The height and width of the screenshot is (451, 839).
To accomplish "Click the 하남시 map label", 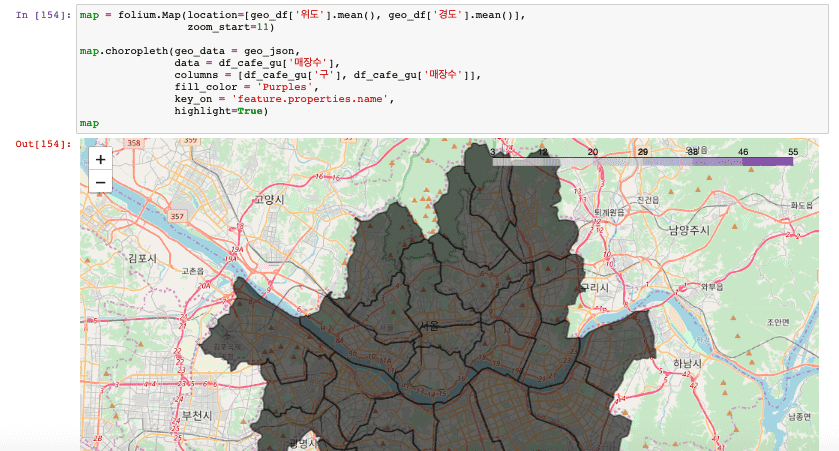I will click(688, 363).
